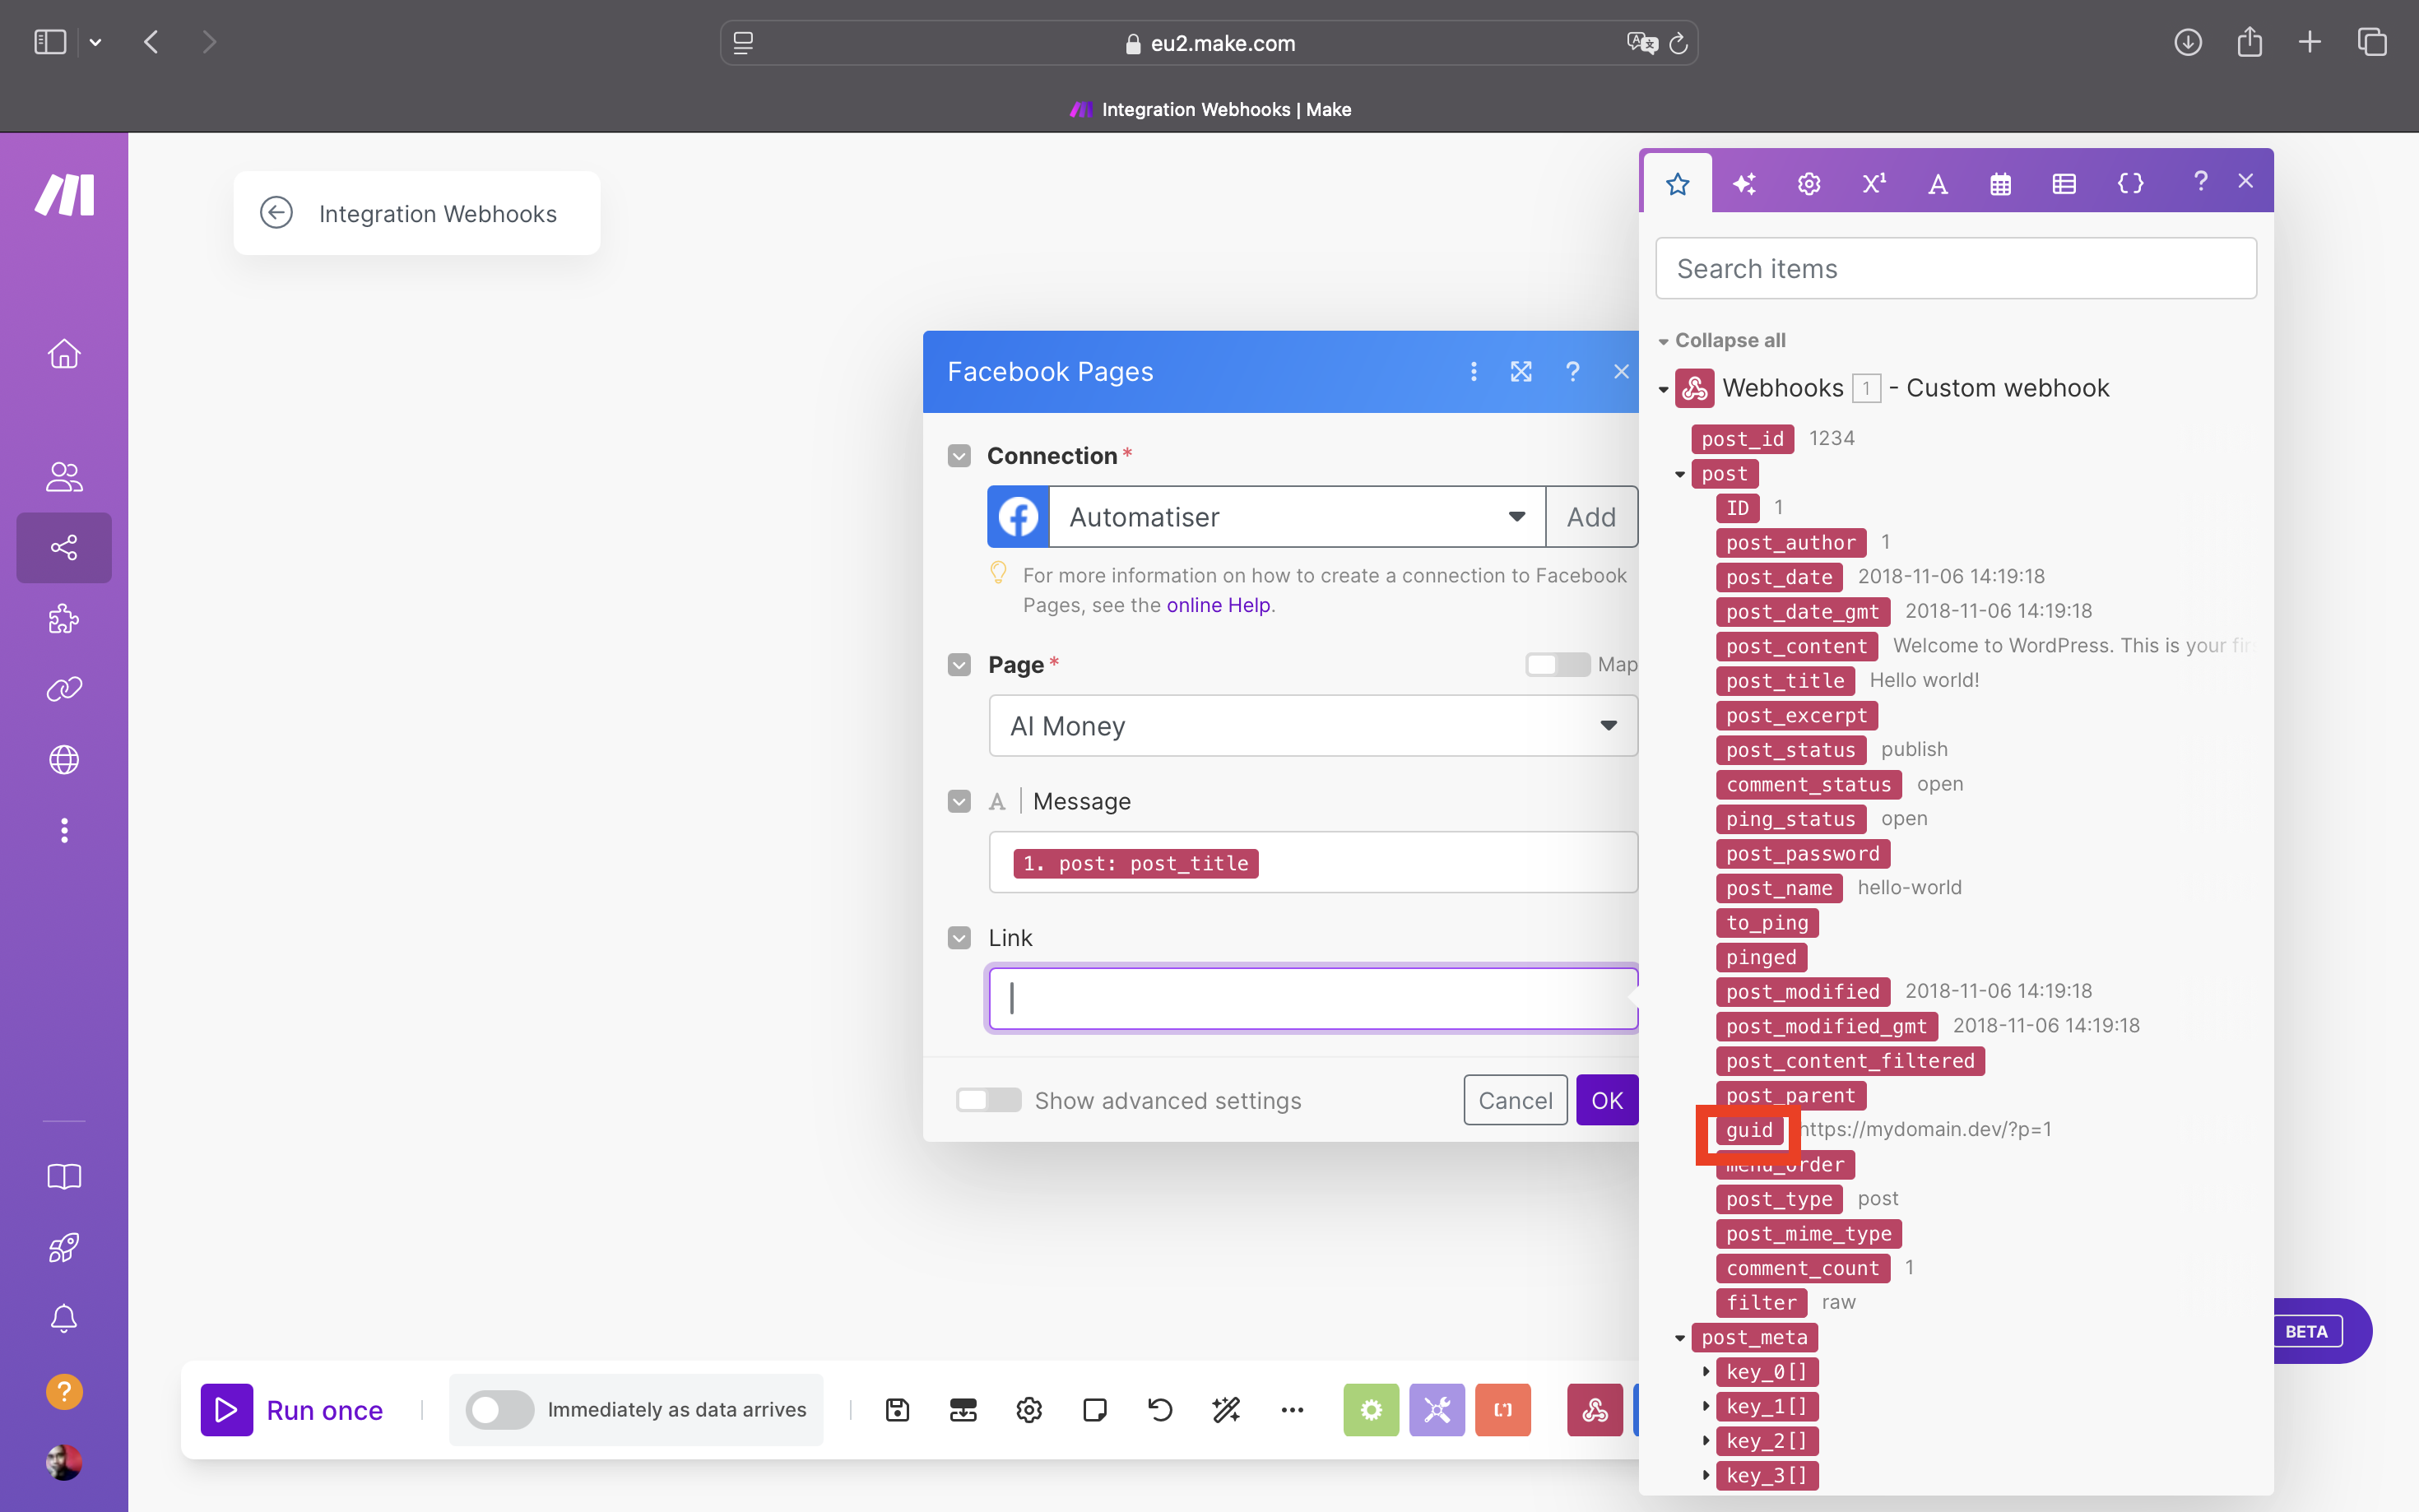Toggle the Immediately as data arrives switch

(498, 1409)
